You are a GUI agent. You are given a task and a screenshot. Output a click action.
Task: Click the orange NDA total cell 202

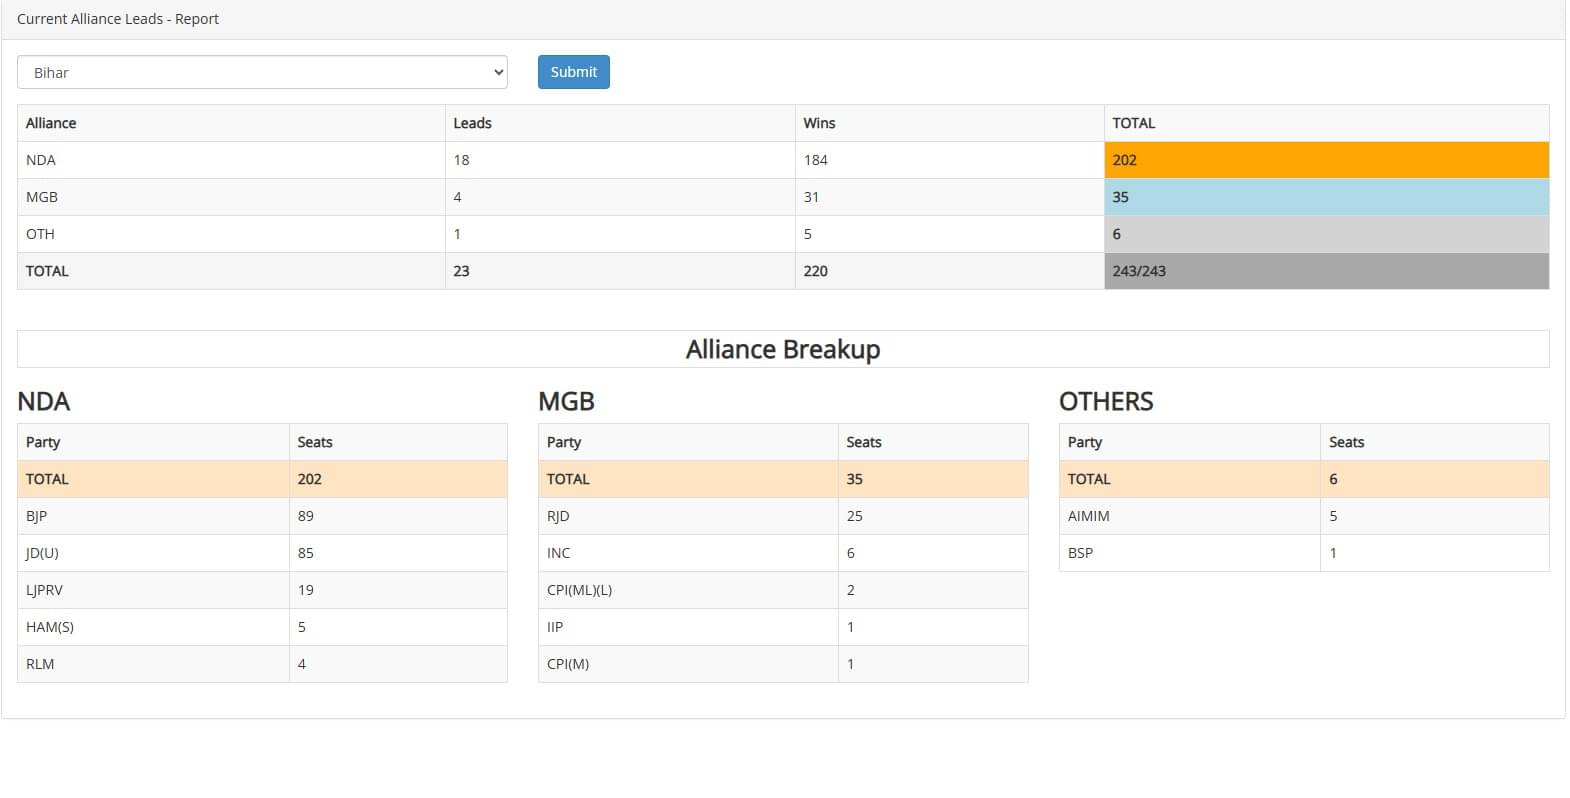point(1326,160)
